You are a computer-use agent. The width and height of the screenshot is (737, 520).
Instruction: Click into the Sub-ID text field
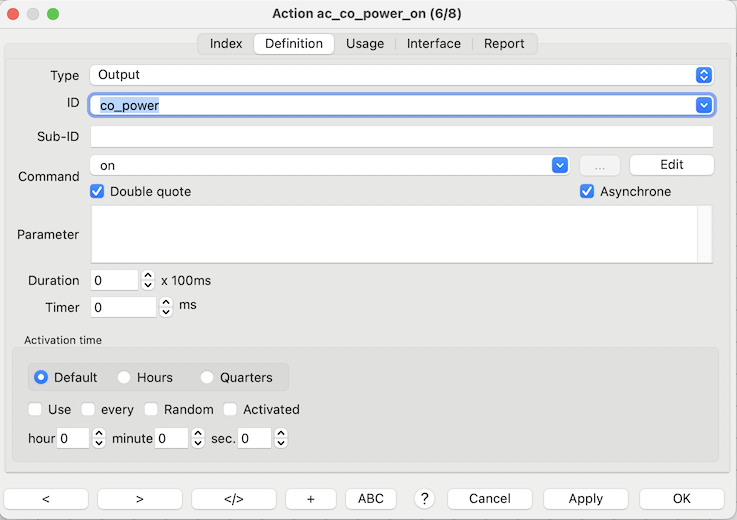(x=401, y=136)
